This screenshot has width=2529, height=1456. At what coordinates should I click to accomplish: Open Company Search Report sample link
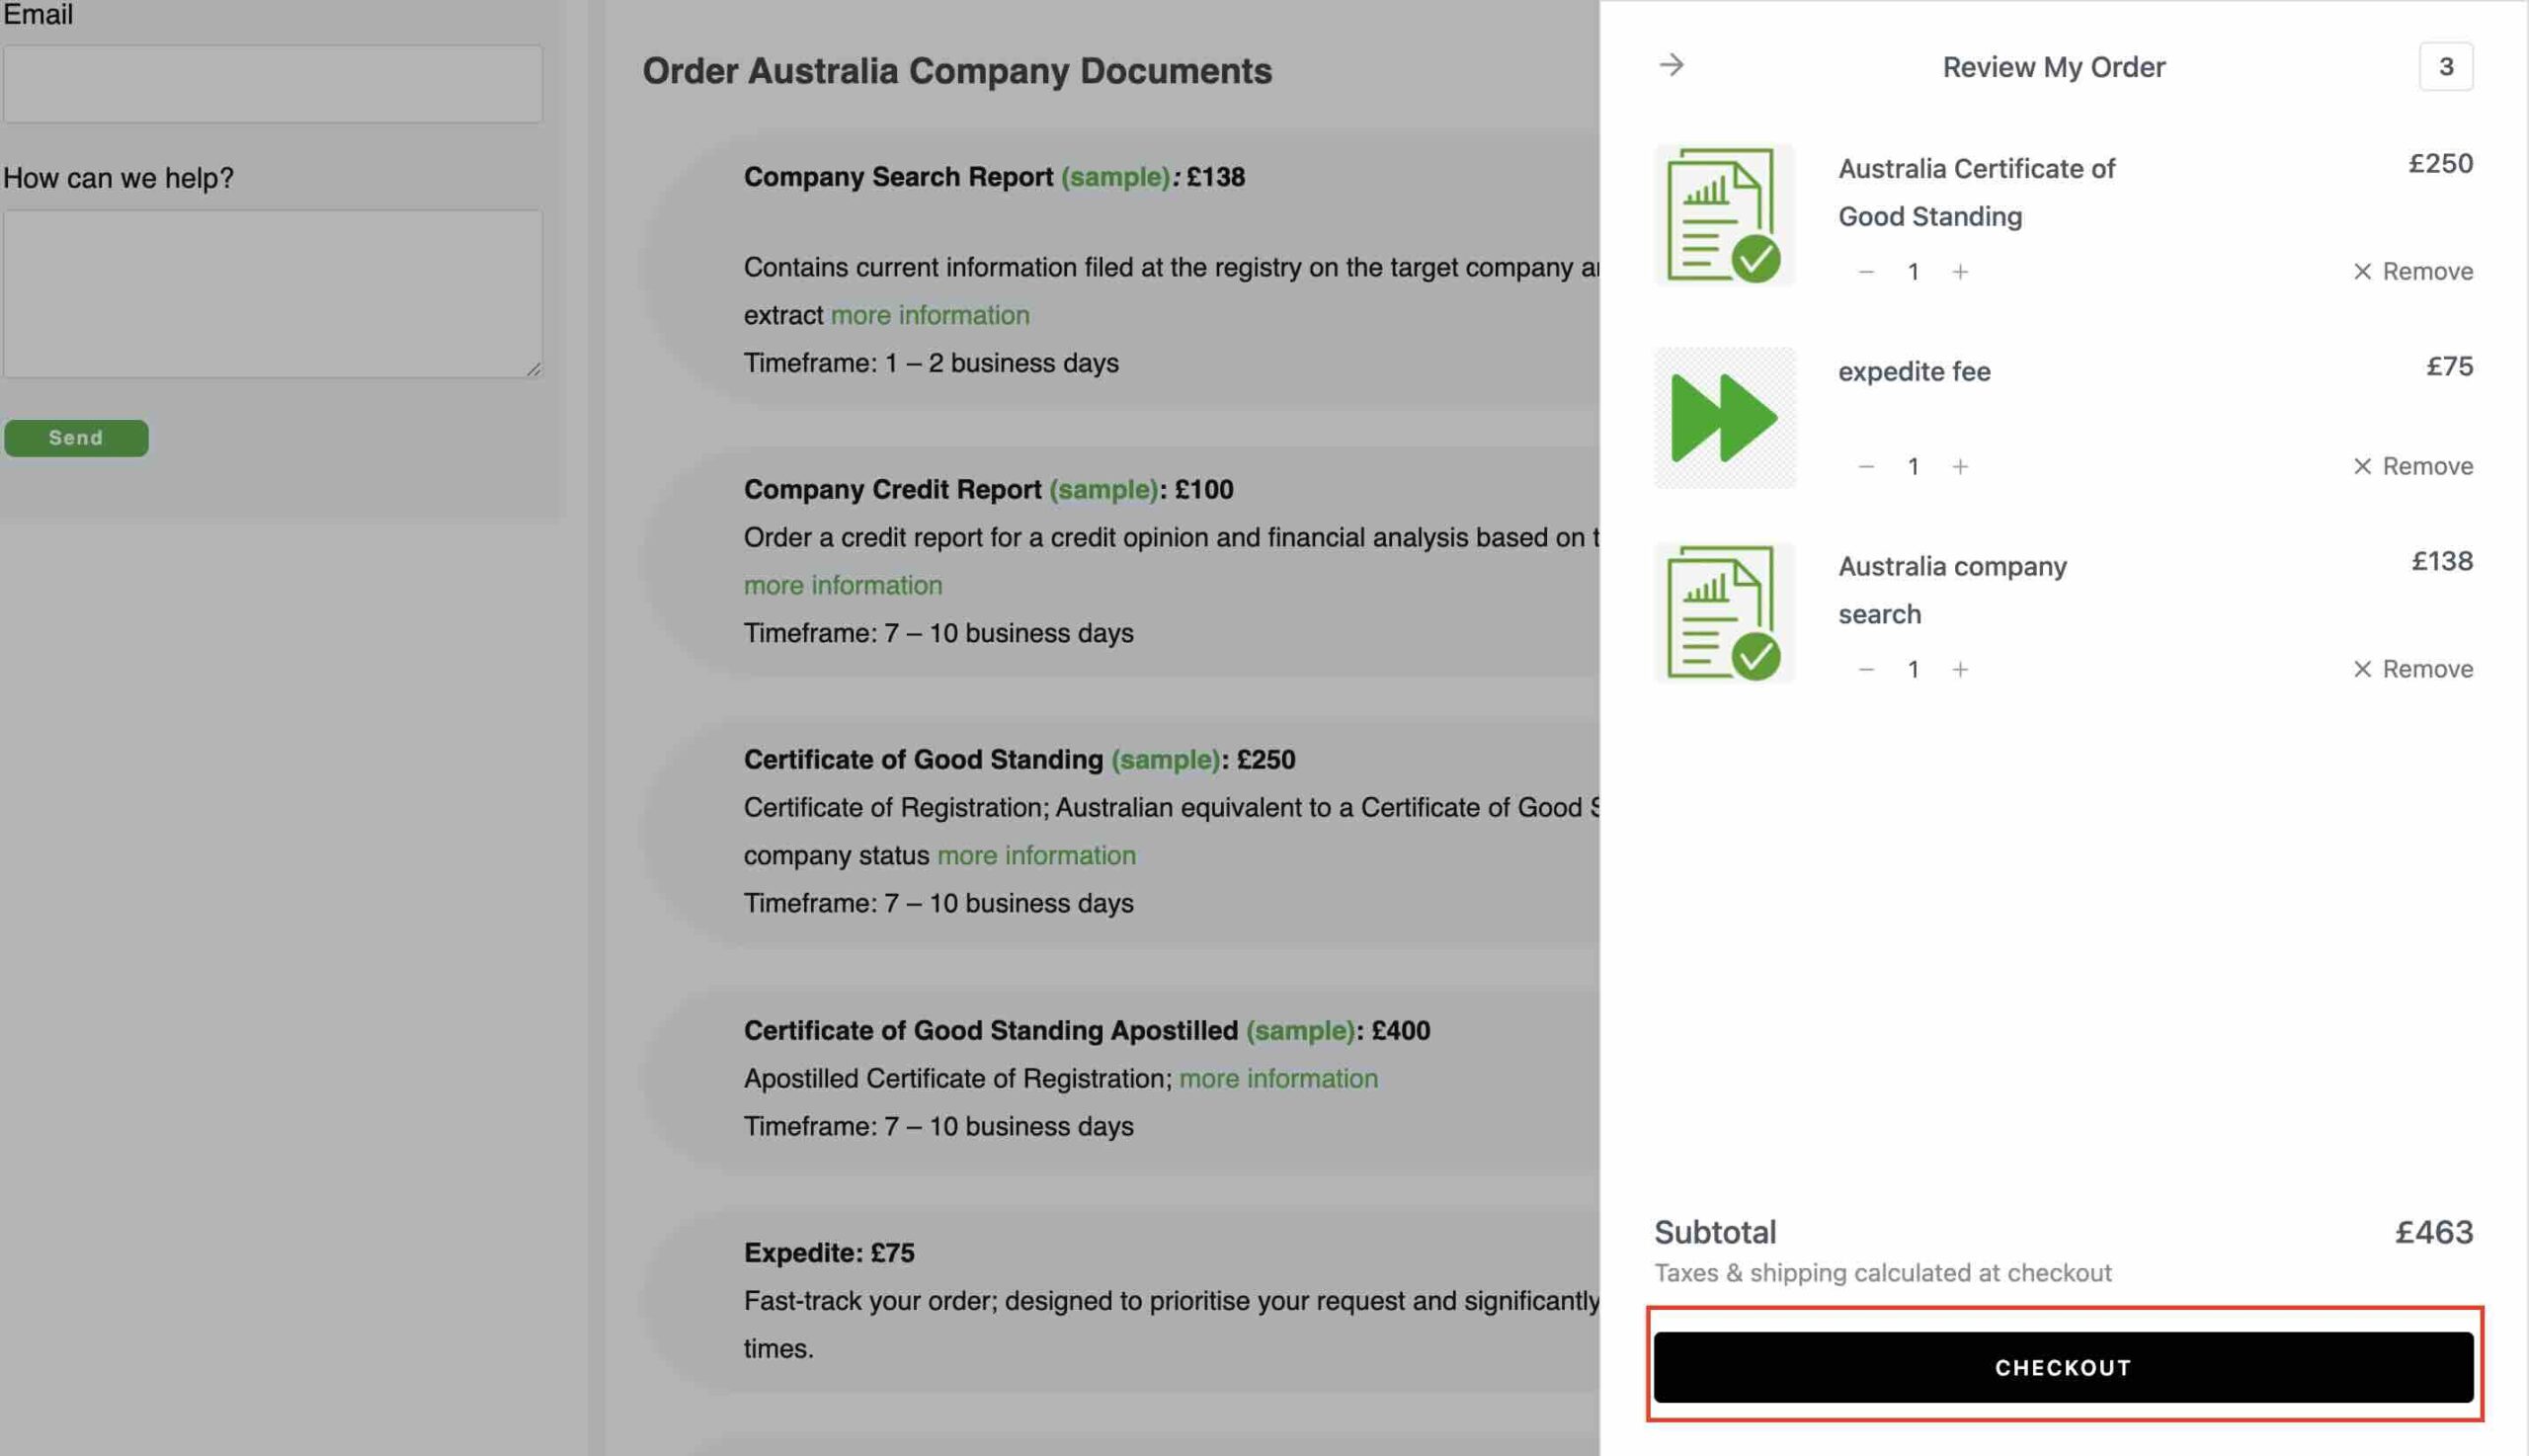click(1115, 178)
